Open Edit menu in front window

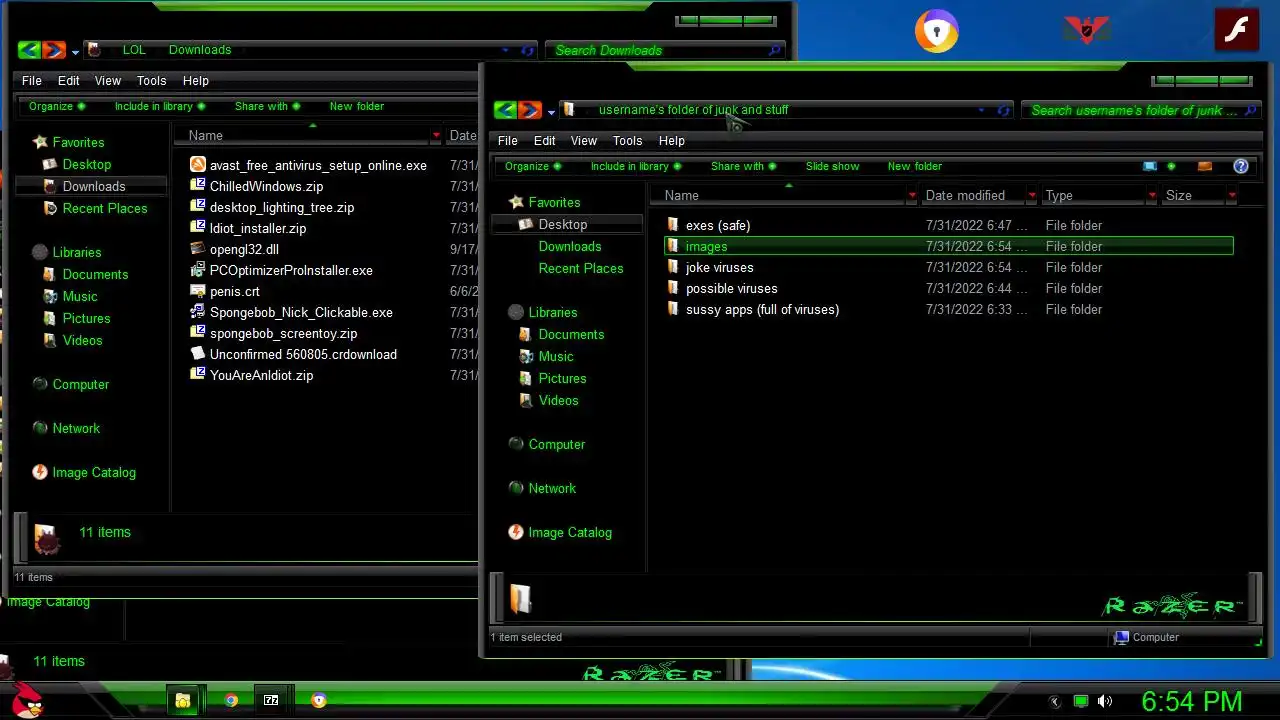tap(544, 141)
